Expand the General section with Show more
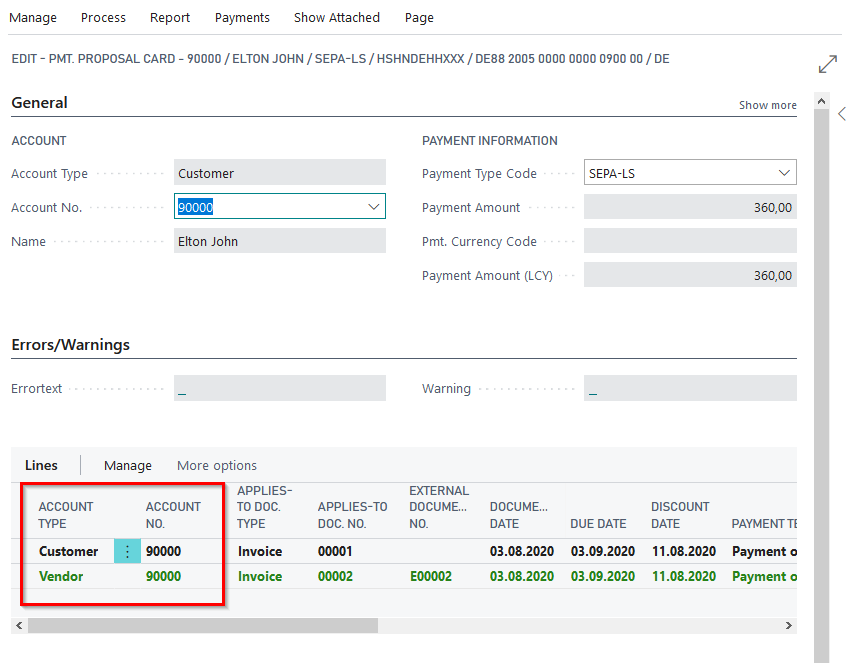Viewport: 854px width, 663px height. coord(767,104)
